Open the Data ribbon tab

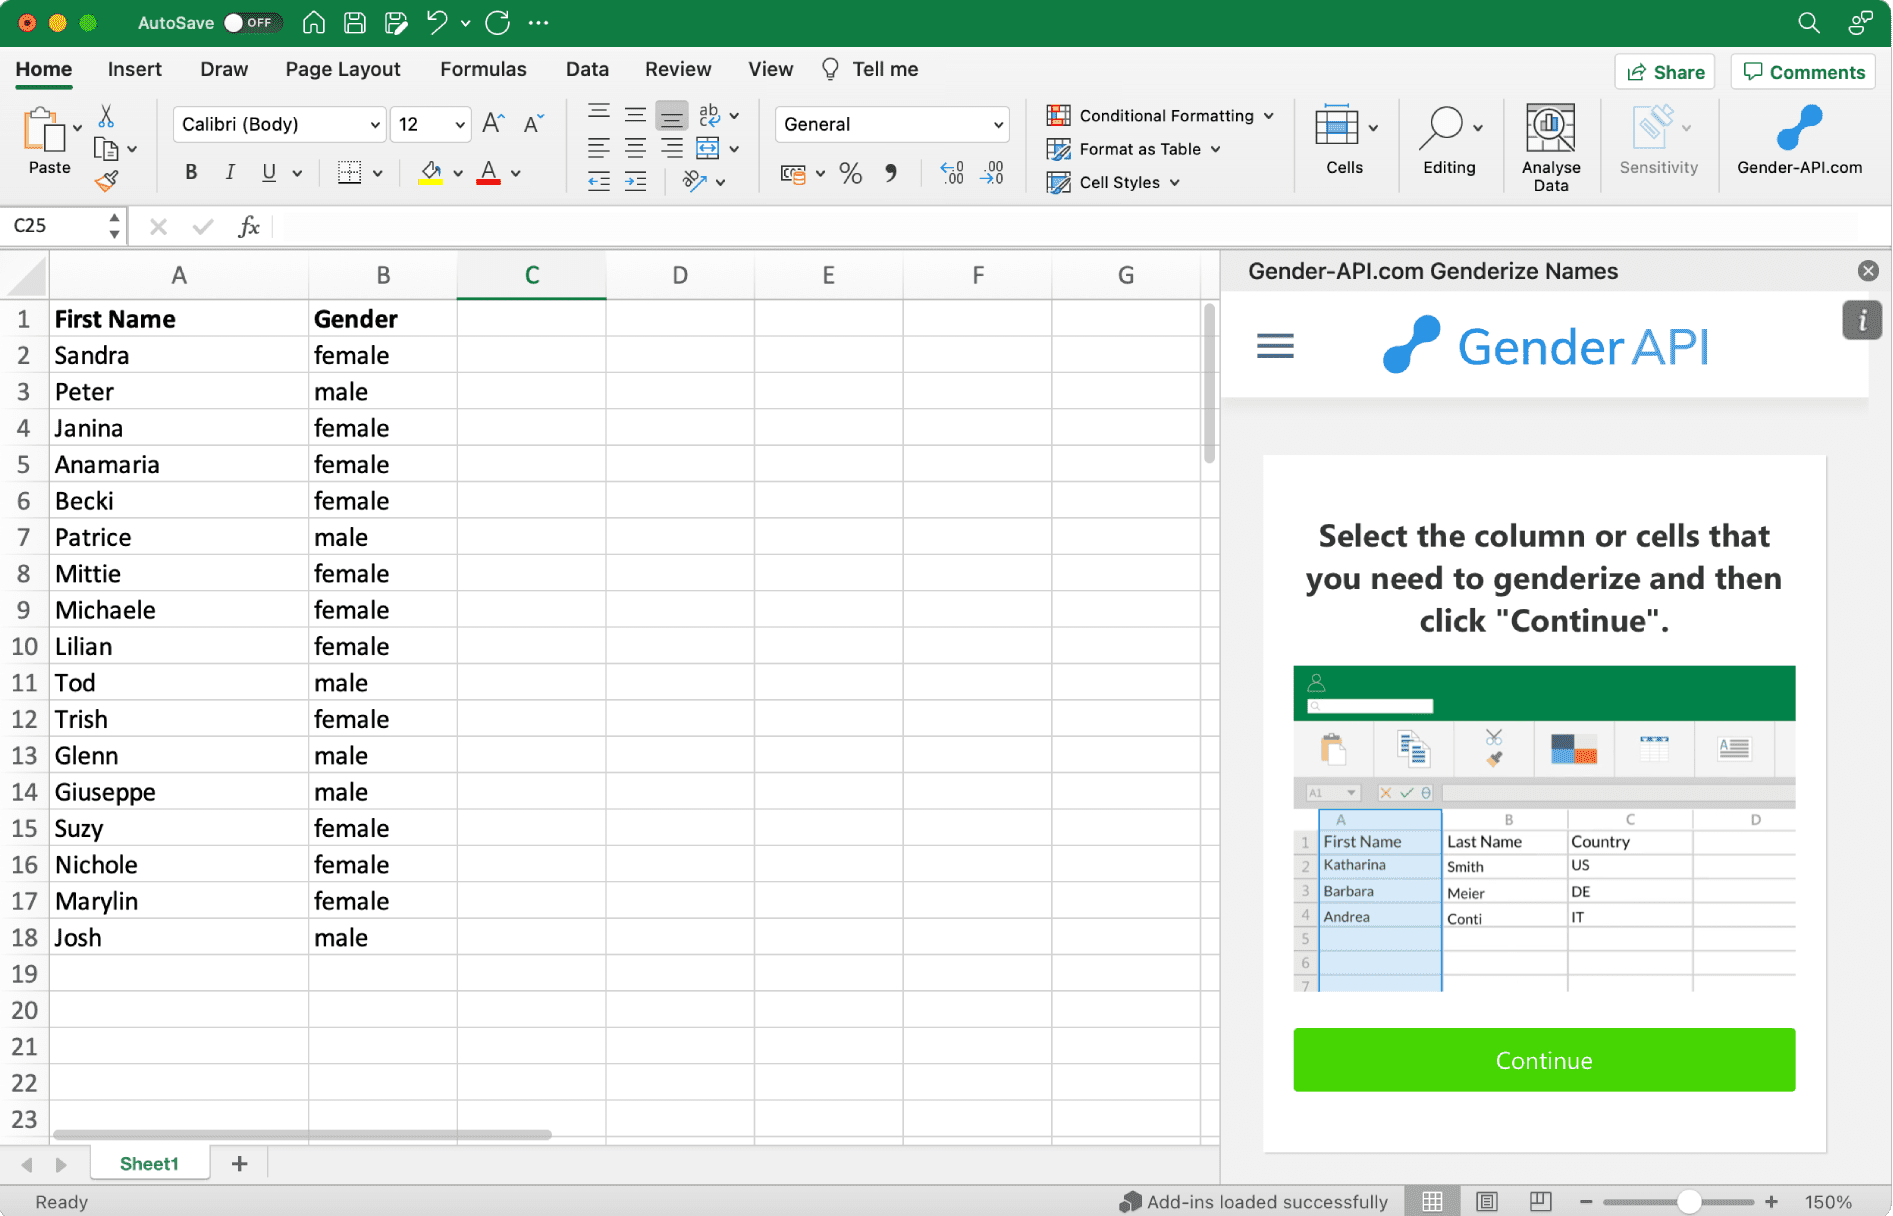tap(587, 69)
